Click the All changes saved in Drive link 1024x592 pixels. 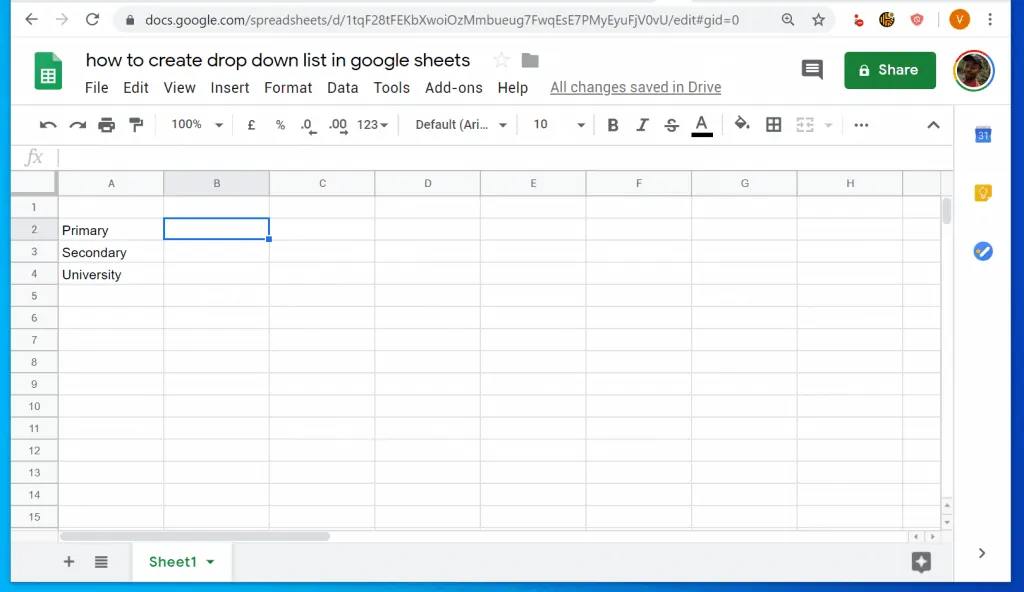click(635, 87)
